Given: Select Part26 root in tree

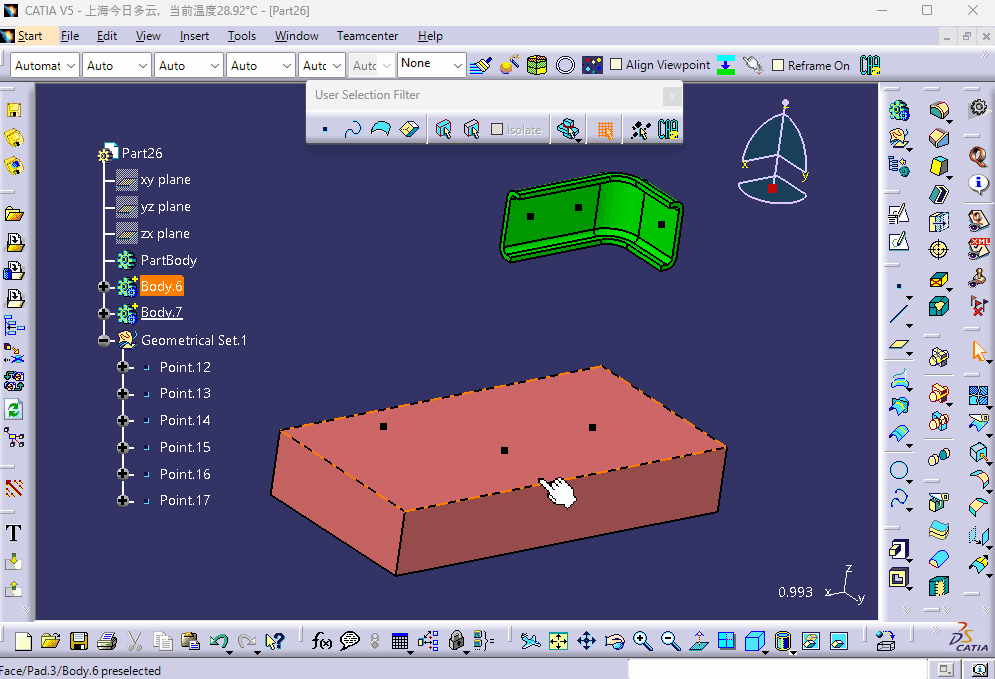Looking at the screenshot, I should pos(142,153).
